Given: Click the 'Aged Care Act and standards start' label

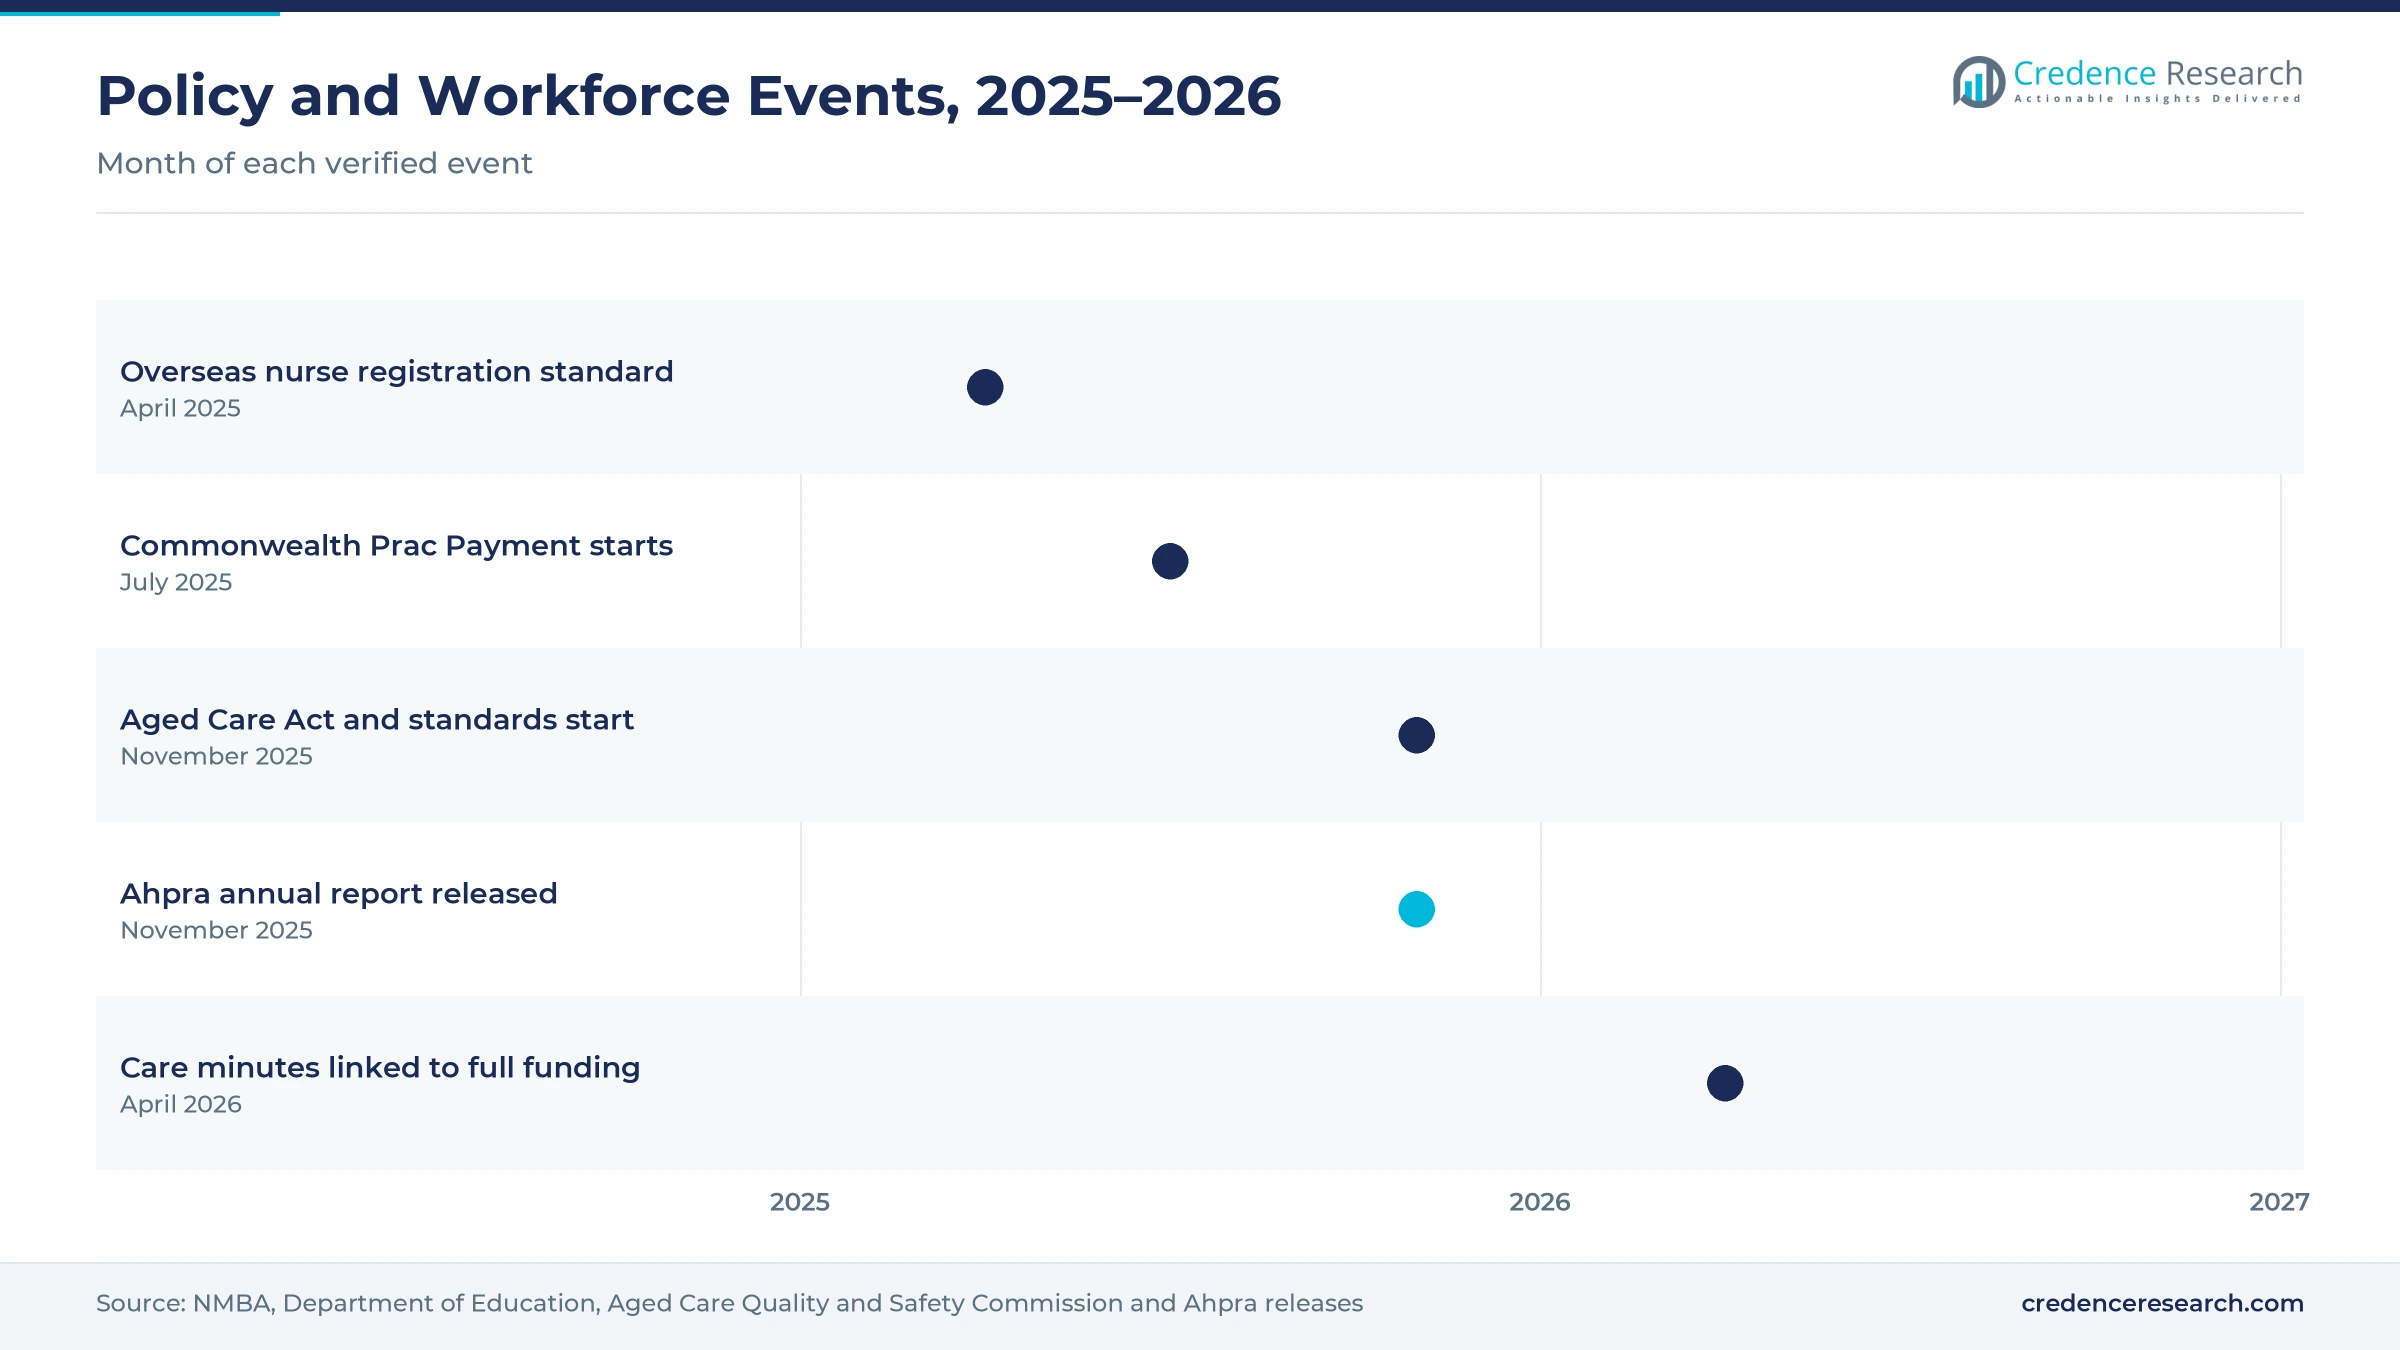Looking at the screenshot, I should [377, 719].
